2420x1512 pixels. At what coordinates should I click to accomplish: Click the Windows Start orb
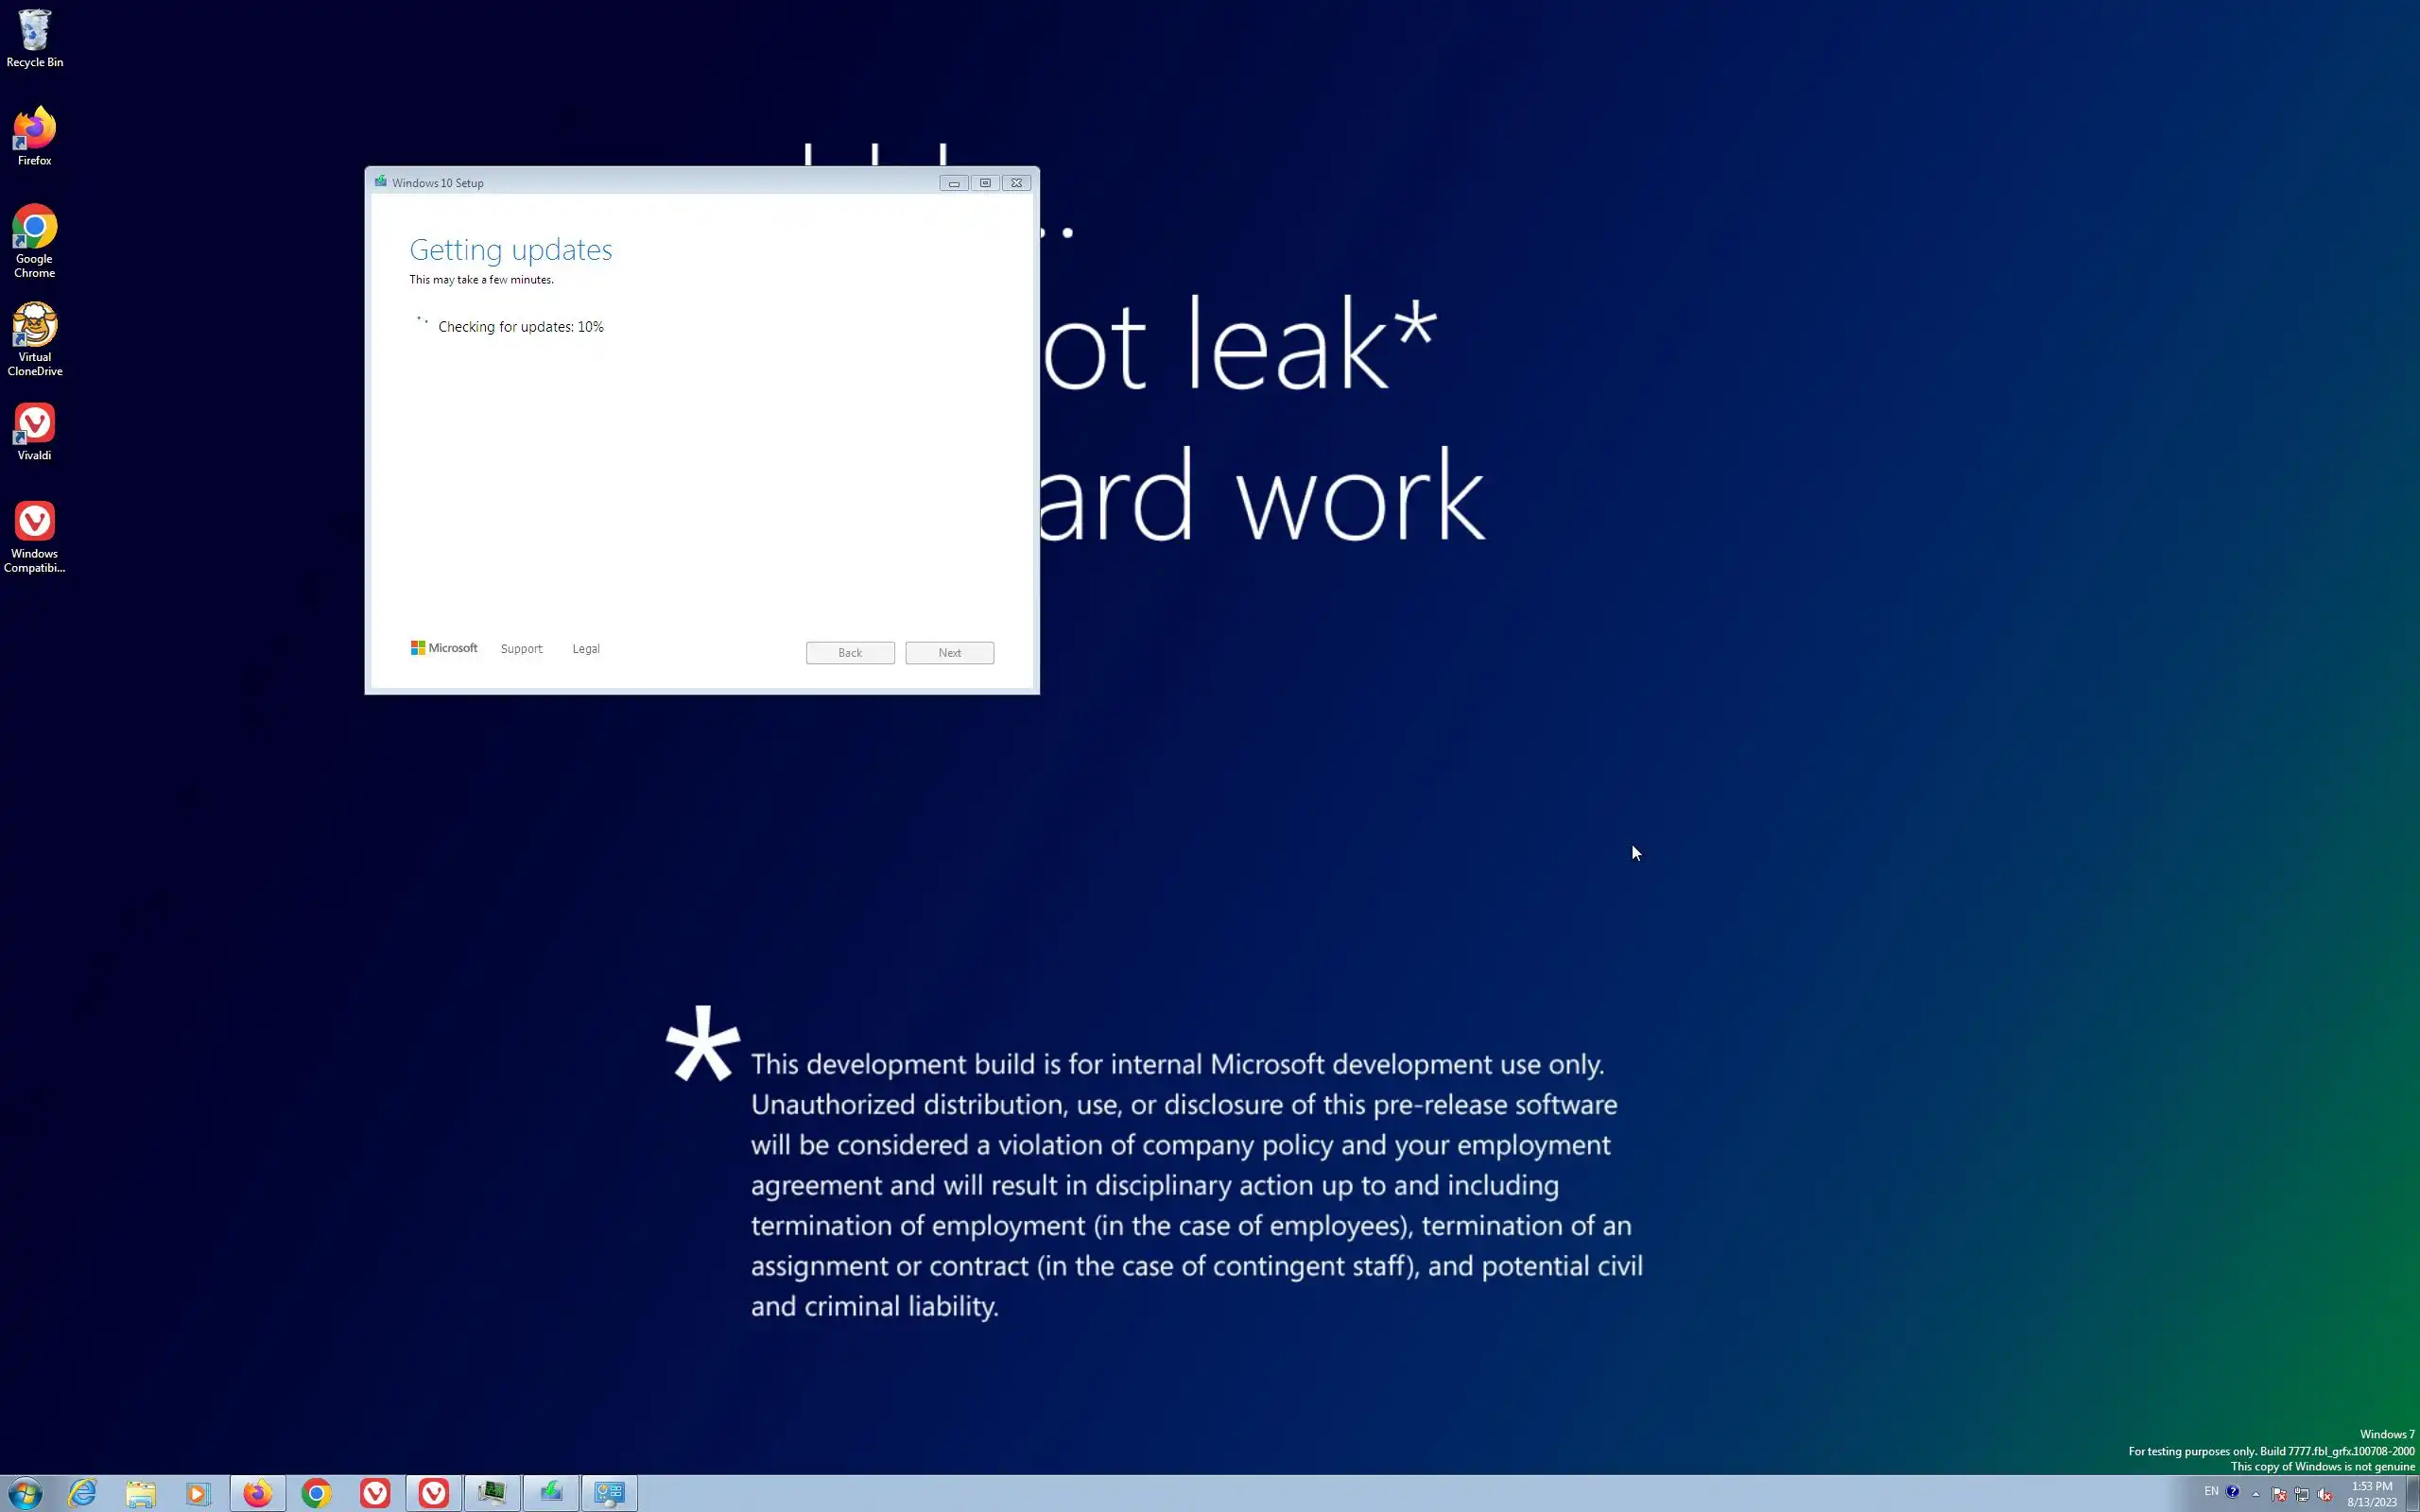point(25,1493)
